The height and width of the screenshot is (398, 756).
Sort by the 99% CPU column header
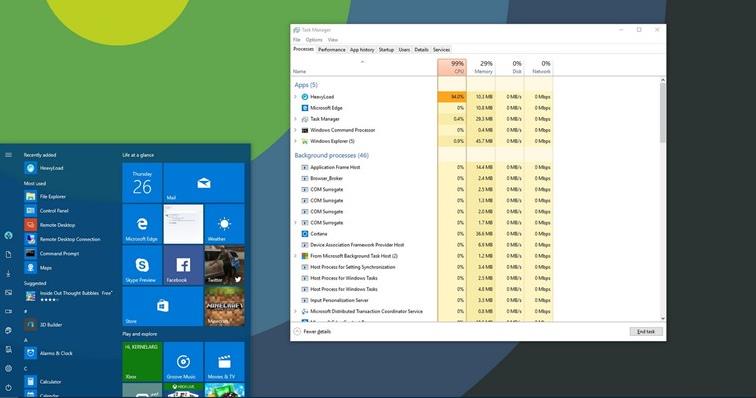coord(452,68)
